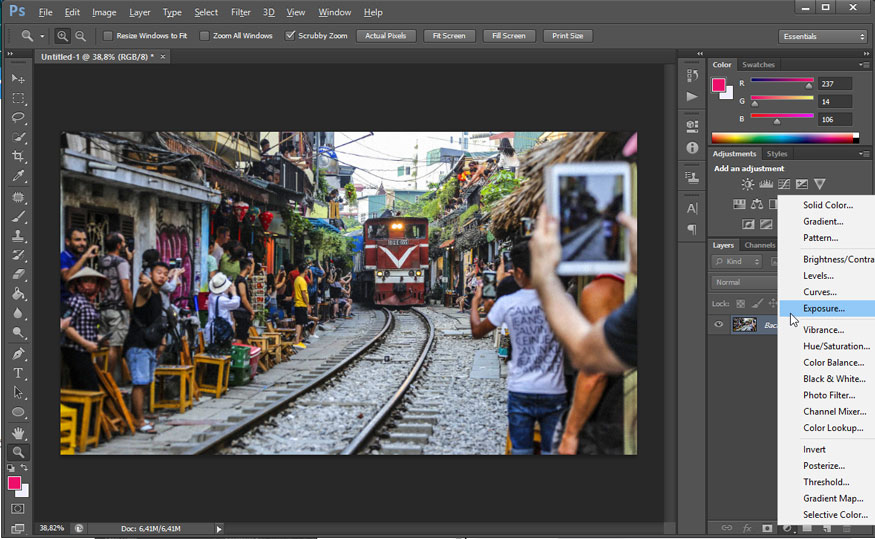Select the Rectangular Marquee tool
Viewport: 875px width, 539px height.
(18, 98)
